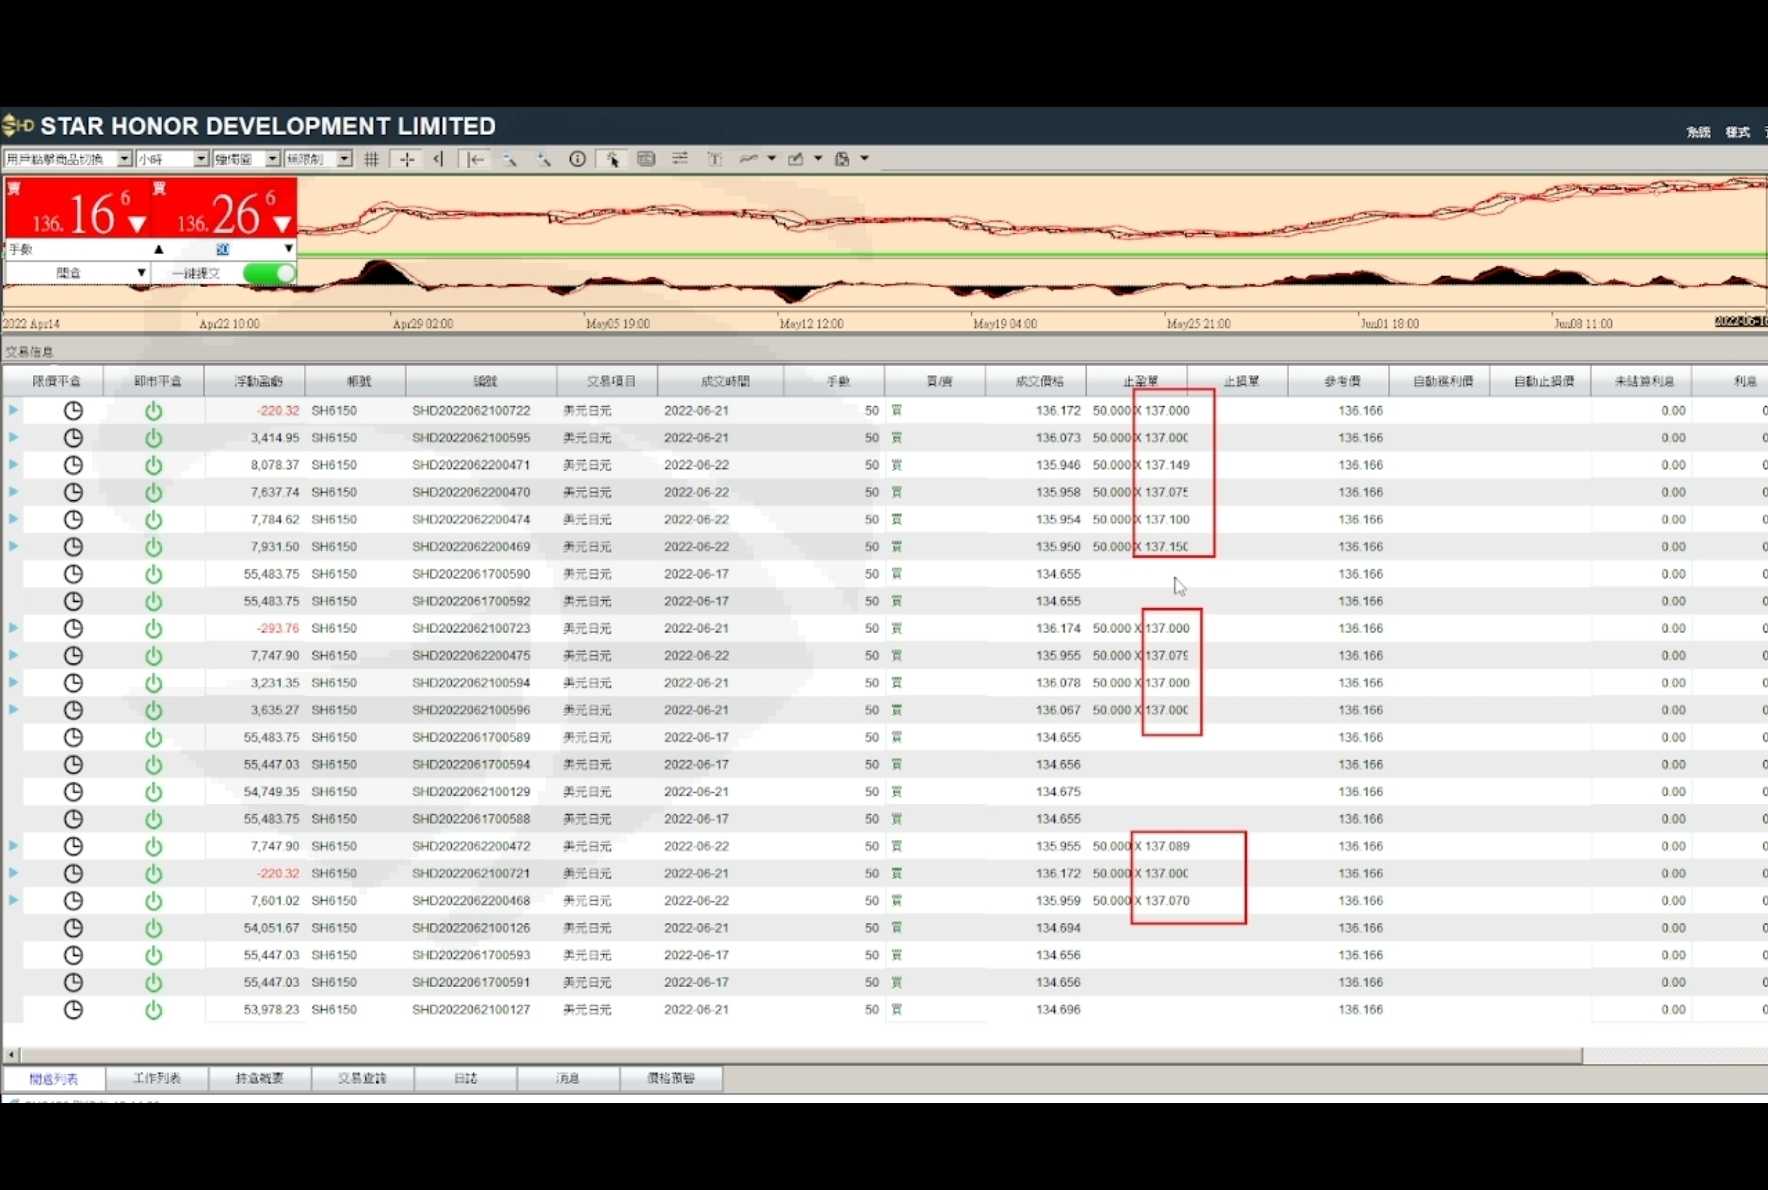This screenshot has width=1768, height=1190.
Task: Click limit-close clock icon for order SHD2022062200471
Action: pyautogui.click(x=73, y=465)
